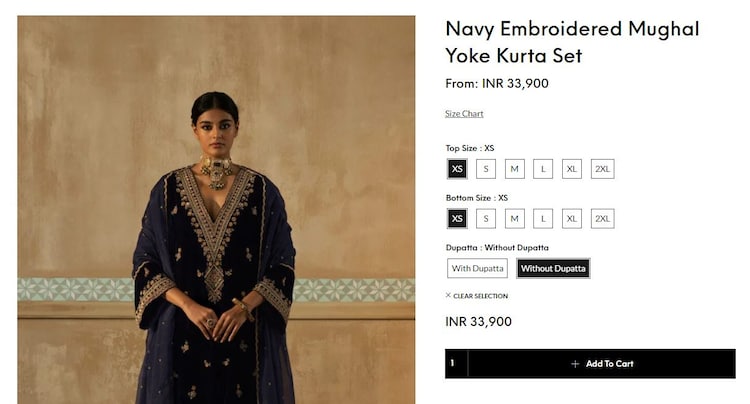Add the kurta set to cart

click(x=602, y=364)
